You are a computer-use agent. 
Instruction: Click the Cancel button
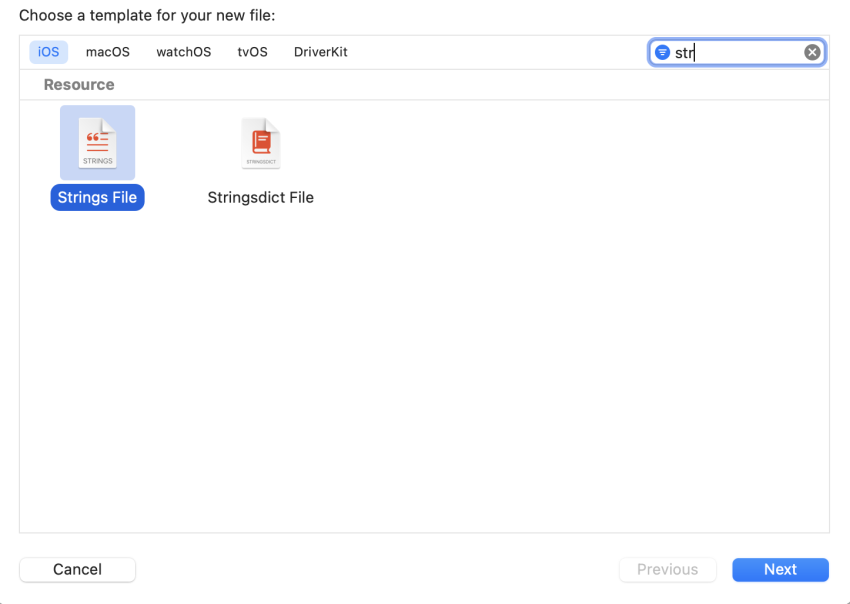tap(77, 569)
